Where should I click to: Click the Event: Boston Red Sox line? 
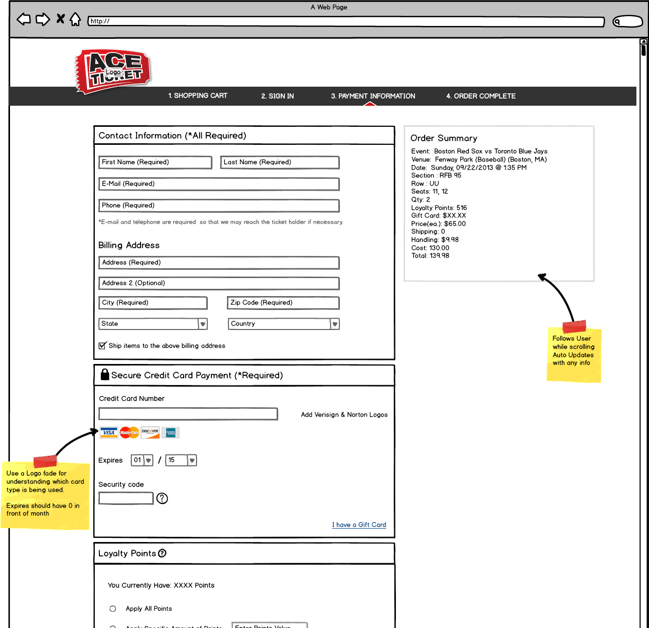pos(479,151)
